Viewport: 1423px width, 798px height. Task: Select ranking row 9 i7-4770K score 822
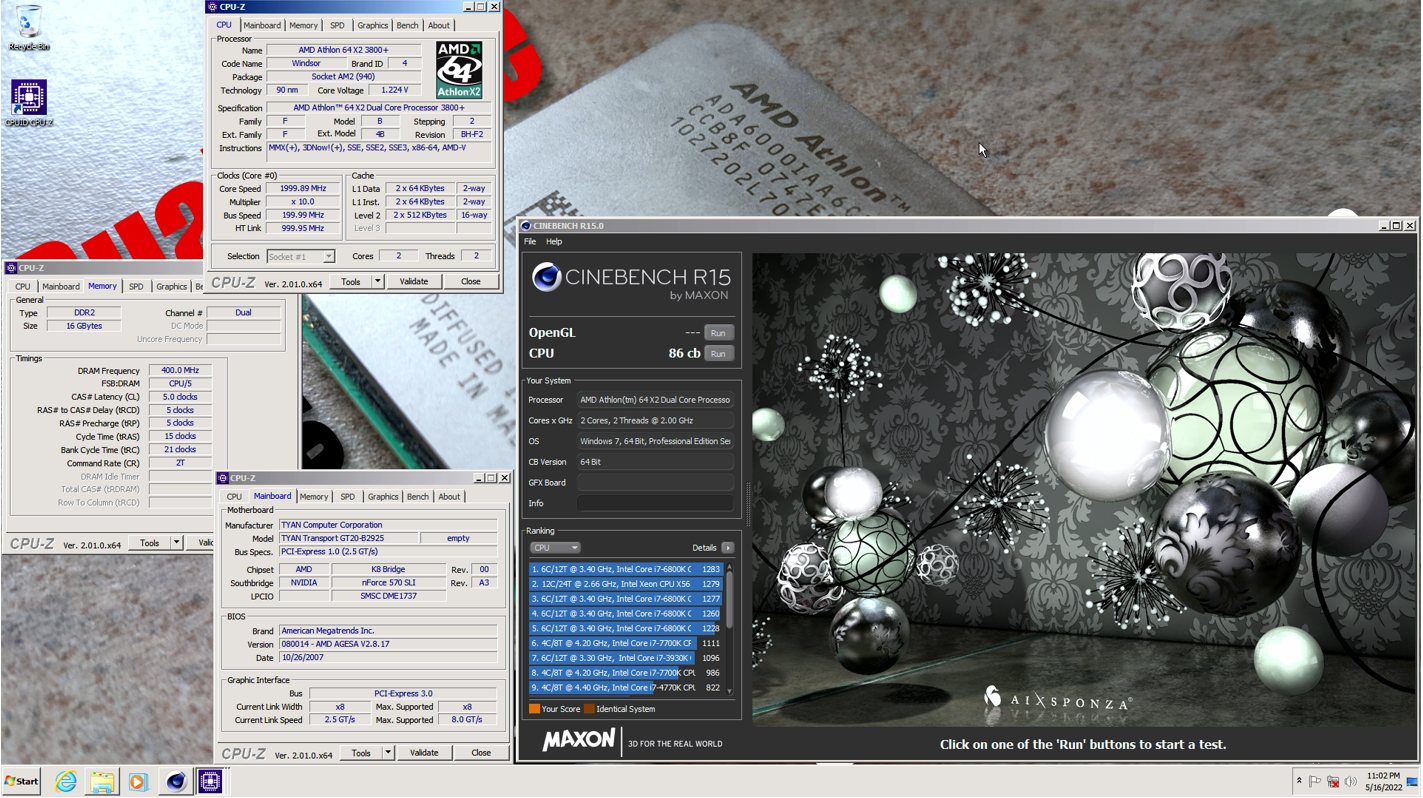tap(626, 688)
